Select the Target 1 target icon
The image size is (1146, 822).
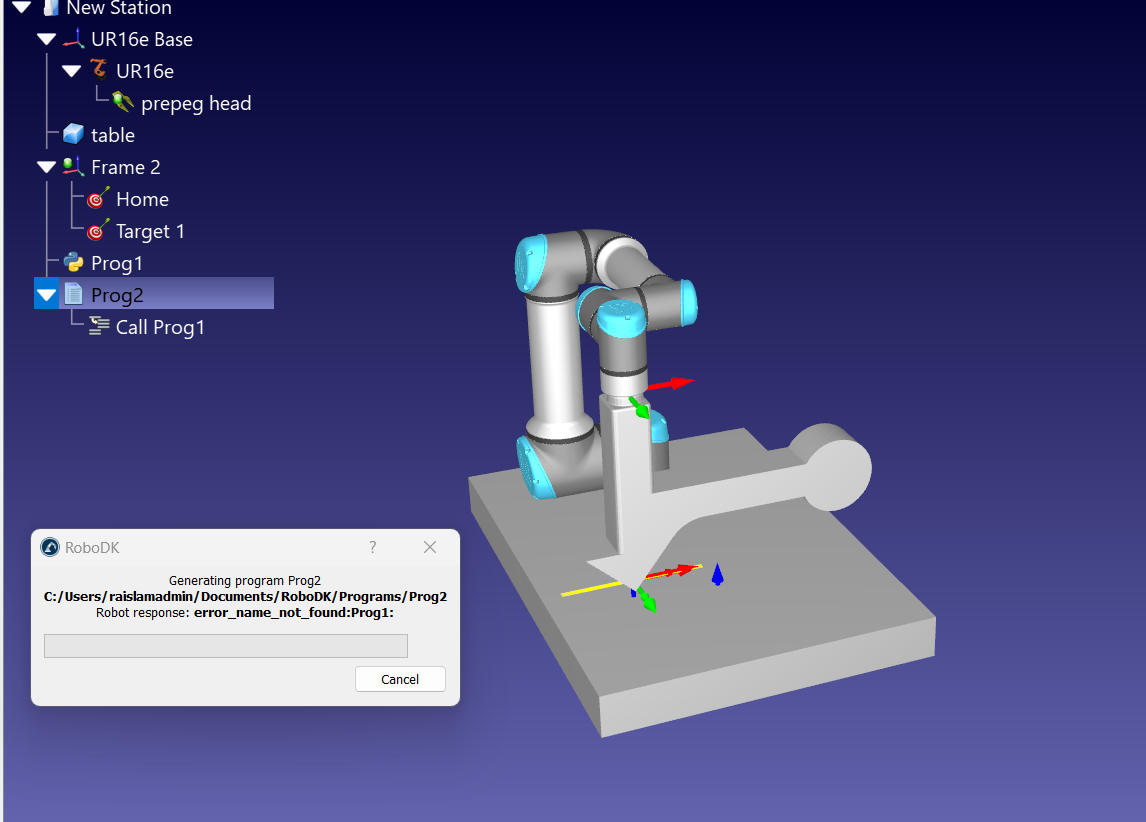coord(98,231)
